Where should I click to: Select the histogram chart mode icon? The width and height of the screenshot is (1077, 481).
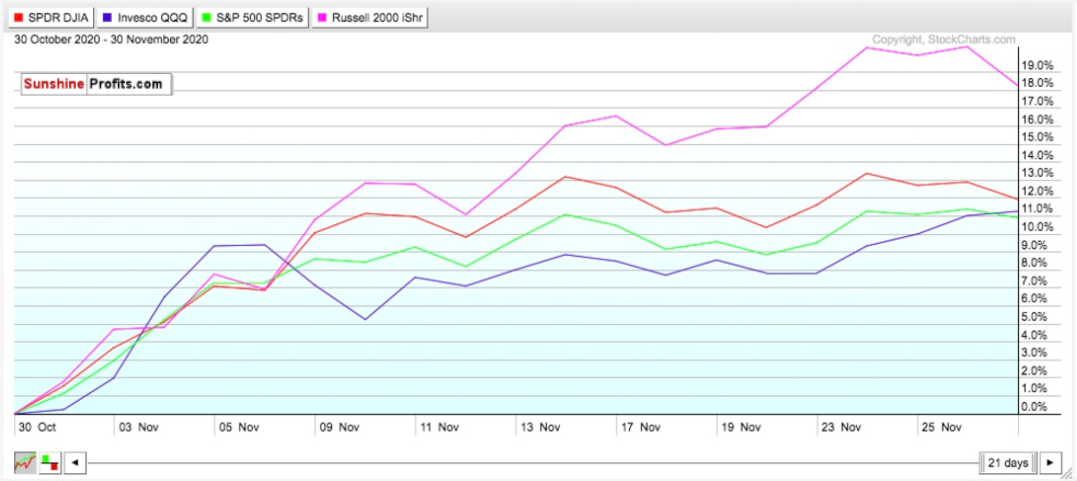coord(50,462)
